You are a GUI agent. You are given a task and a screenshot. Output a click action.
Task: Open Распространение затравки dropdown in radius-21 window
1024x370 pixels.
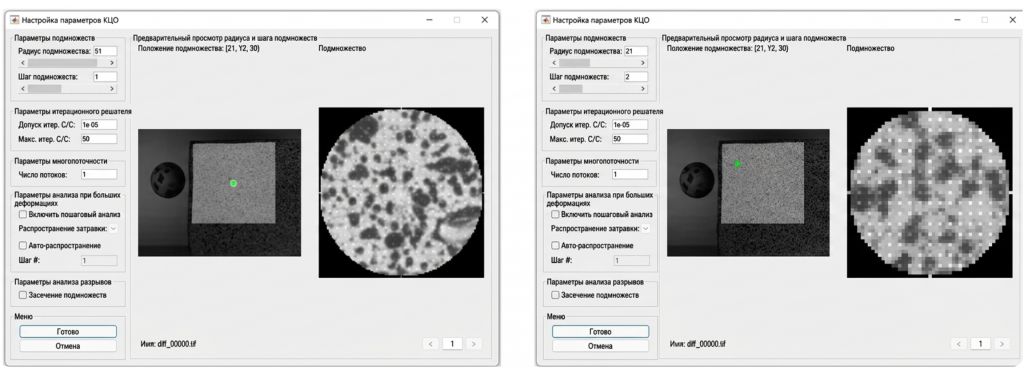646,229
